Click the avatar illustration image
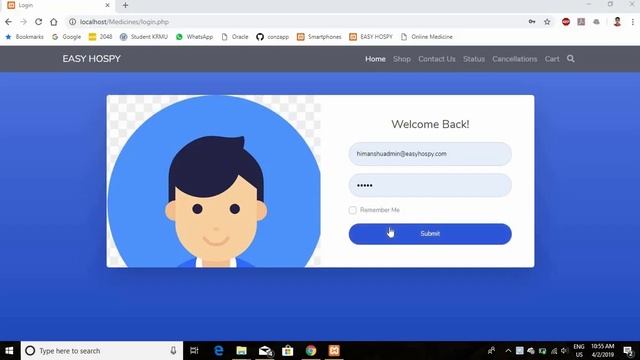The image size is (640, 360). click(x=214, y=181)
